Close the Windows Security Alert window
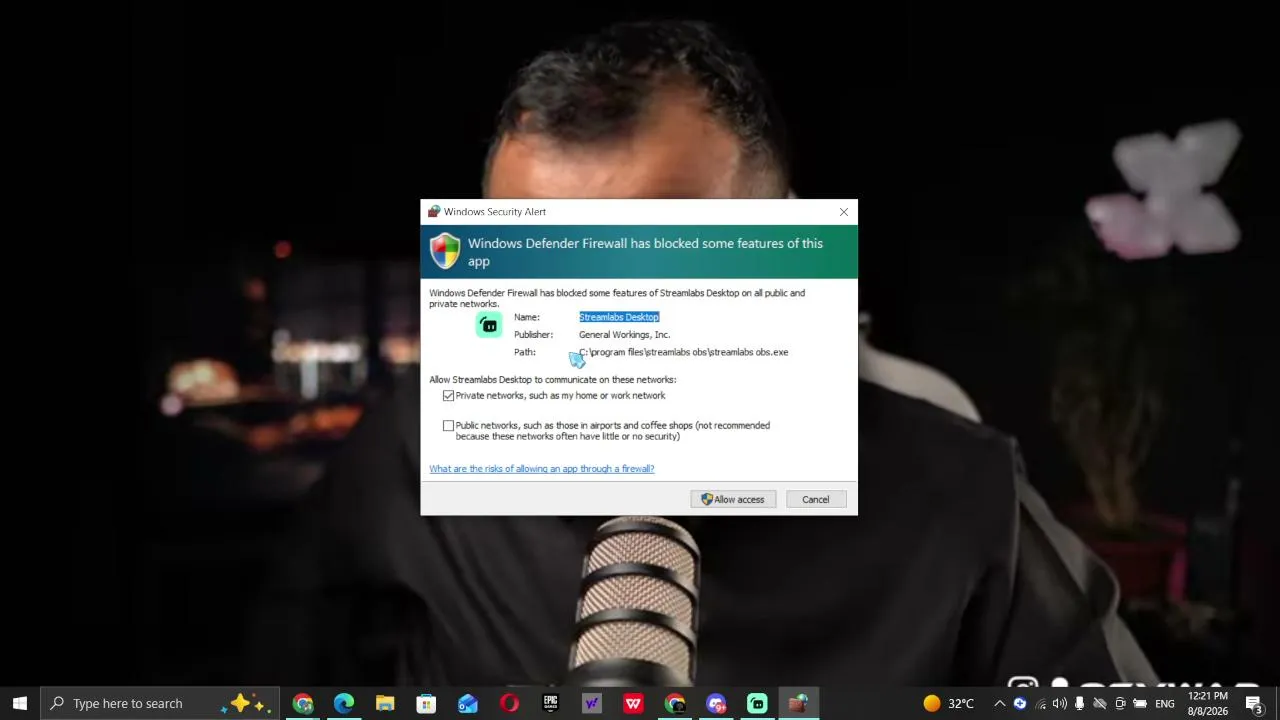The height and width of the screenshot is (720, 1280). 844,212
